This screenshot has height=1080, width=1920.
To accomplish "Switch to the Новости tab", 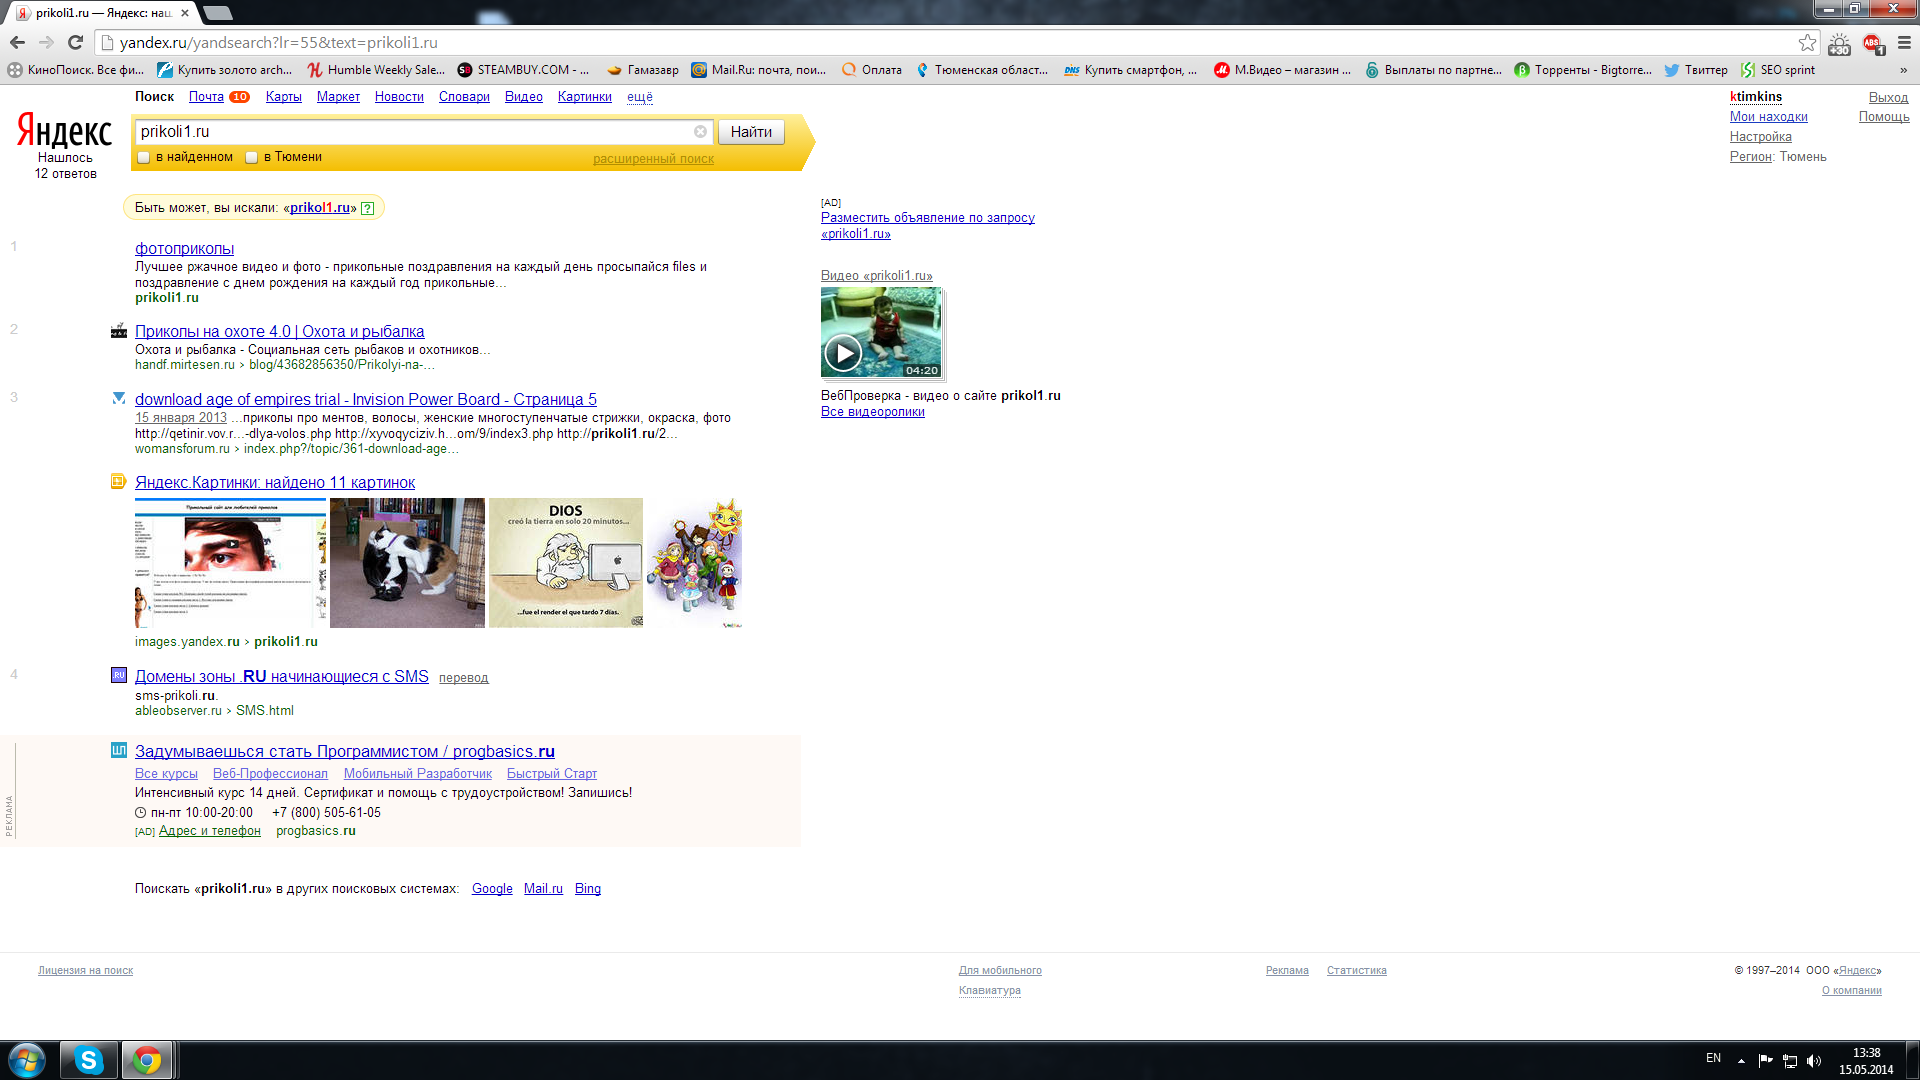I will pyautogui.click(x=399, y=97).
